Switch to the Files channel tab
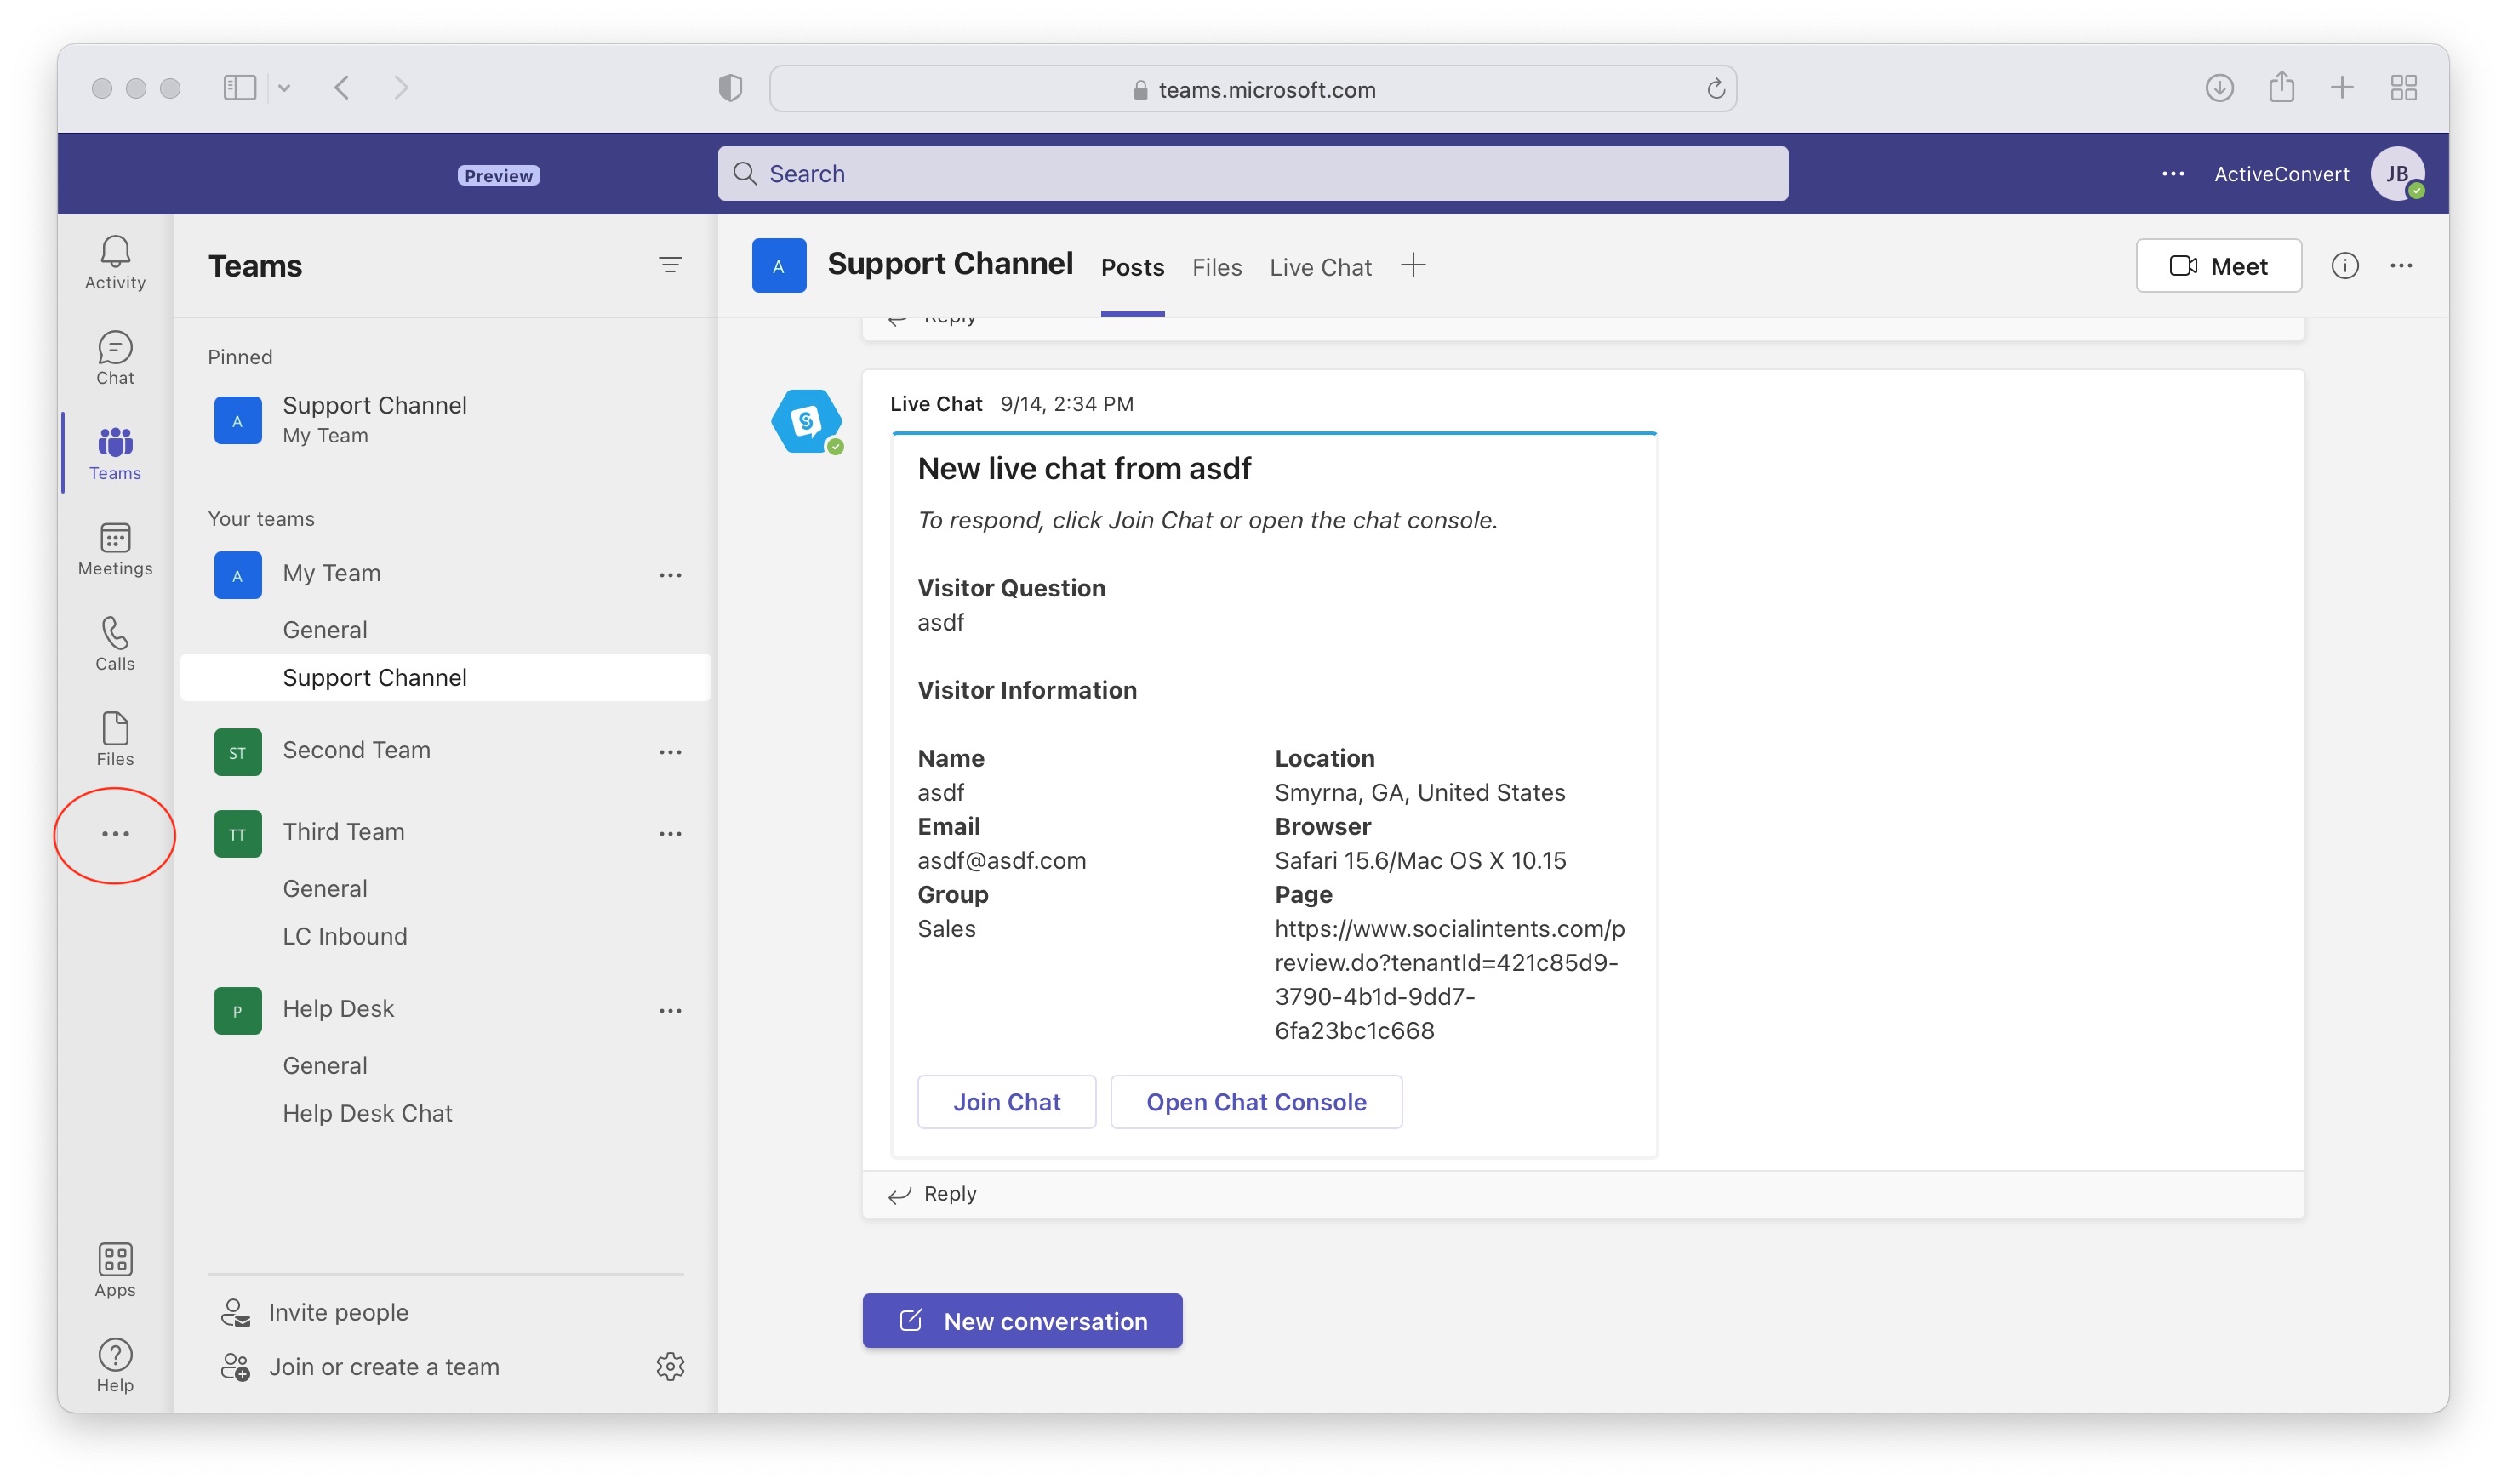2507x1484 pixels. [x=1216, y=267]
